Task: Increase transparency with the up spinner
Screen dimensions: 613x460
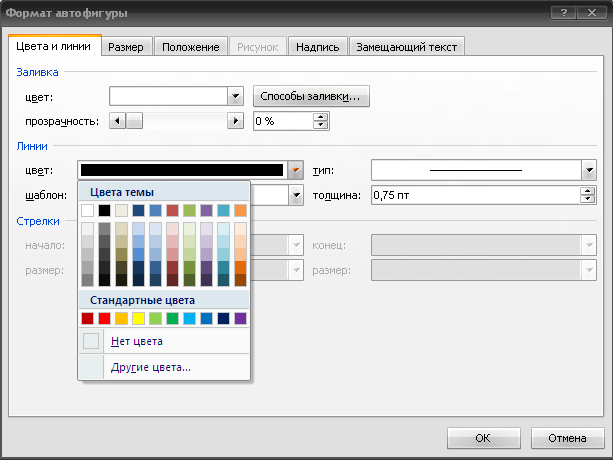Action: point(321,117)
